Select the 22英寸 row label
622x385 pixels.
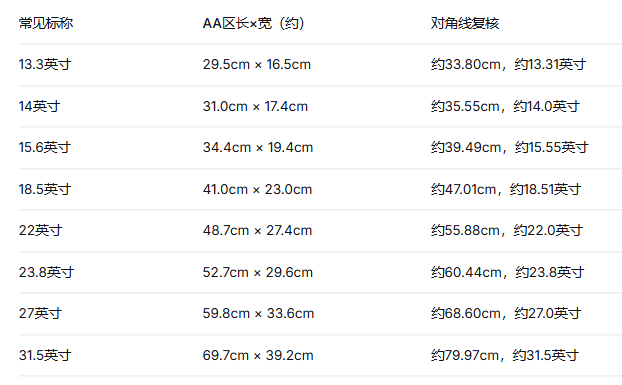pyautogui.click(x=40, y=230)
